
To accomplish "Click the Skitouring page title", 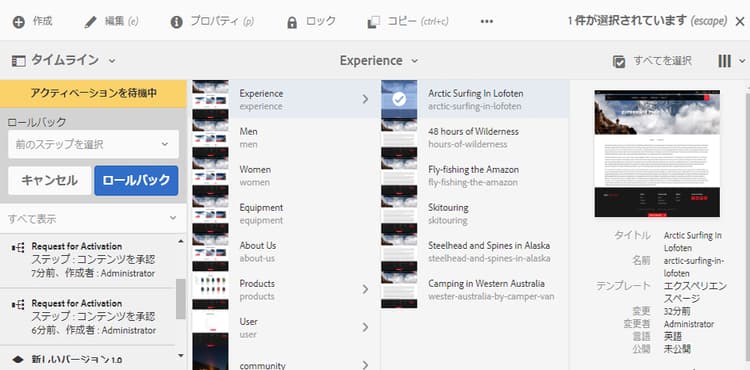I will click(x=448, y=208).
